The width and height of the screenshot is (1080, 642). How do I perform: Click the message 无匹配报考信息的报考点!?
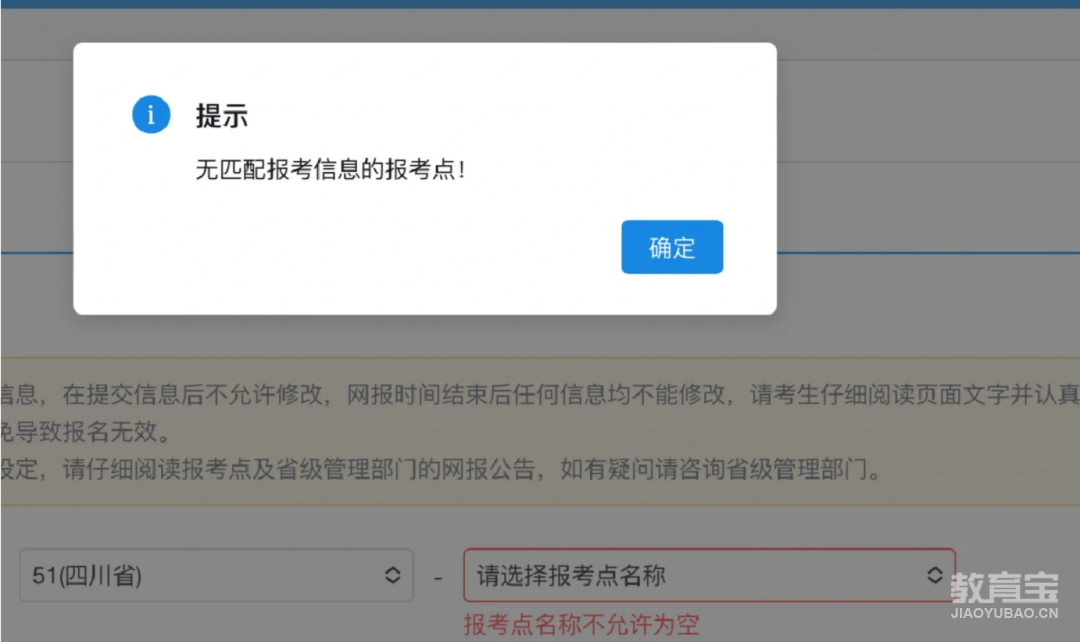coord(330,169)
